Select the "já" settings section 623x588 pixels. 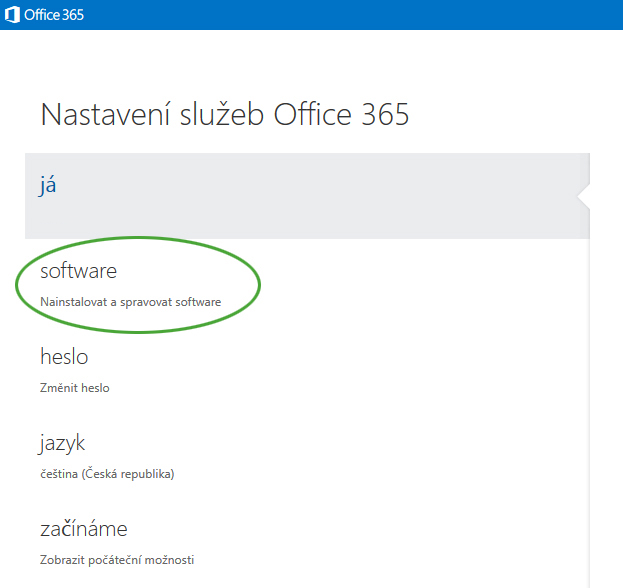tap(48, 185)
